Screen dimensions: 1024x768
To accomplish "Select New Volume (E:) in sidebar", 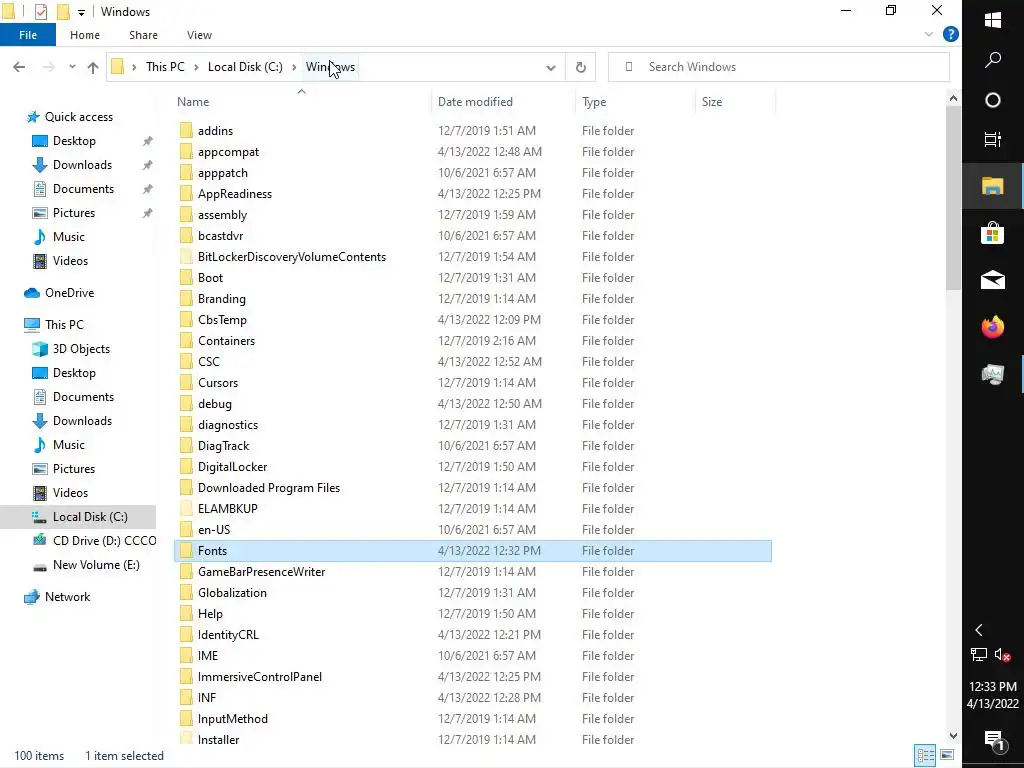I will [96, 565].
